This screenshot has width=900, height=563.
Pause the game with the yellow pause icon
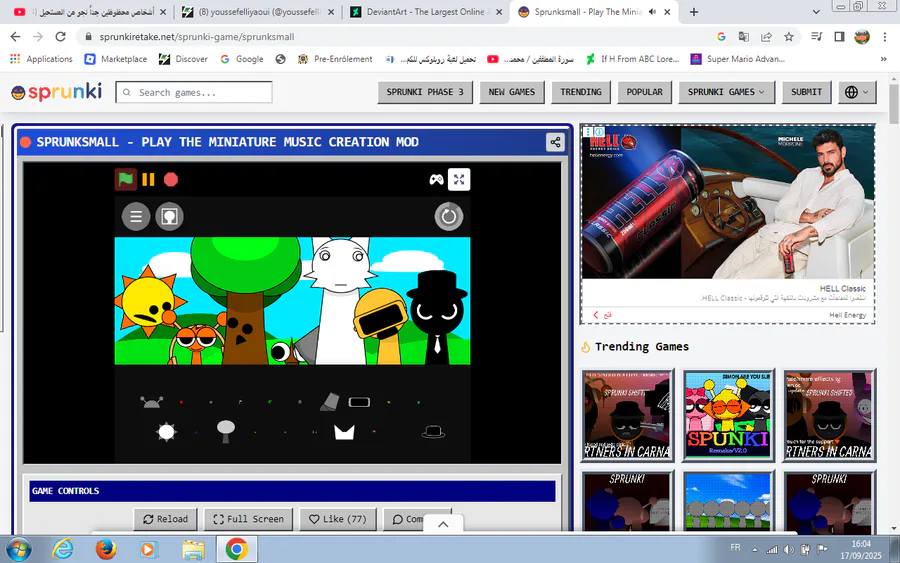148,180
